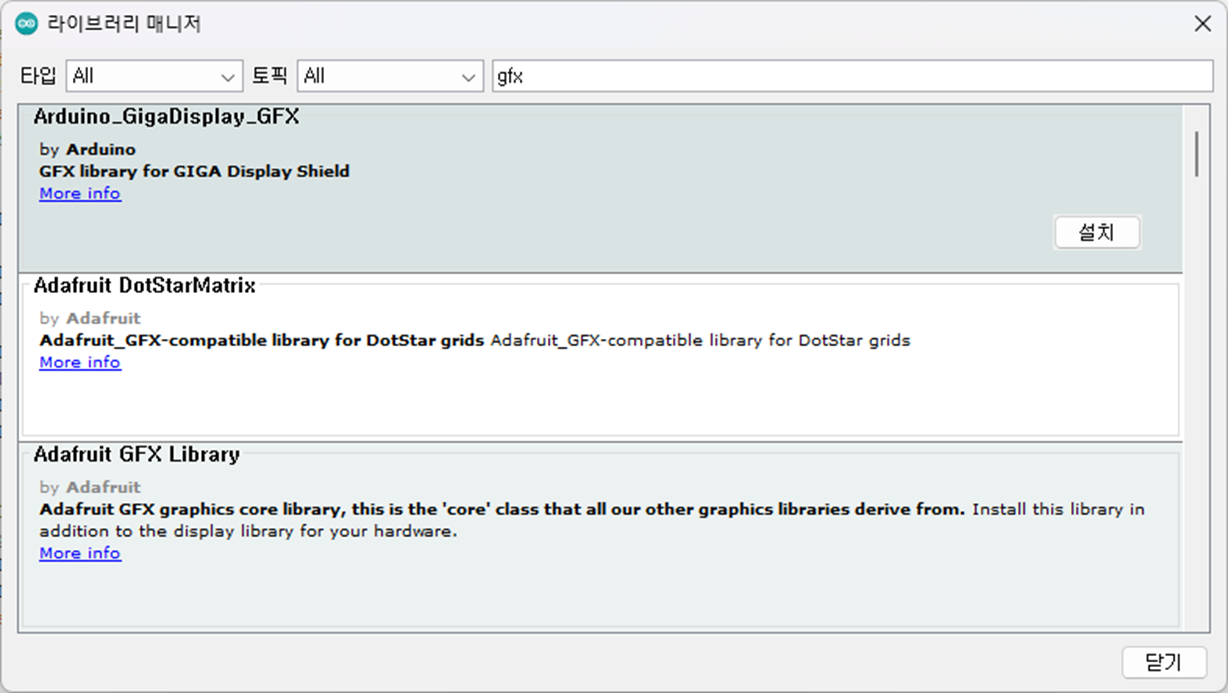This screenshot has height=693, width=1228.
Task: Install the Arduino_GigaDisplay_GFX library with 설치
Action: click(1097, 232)
